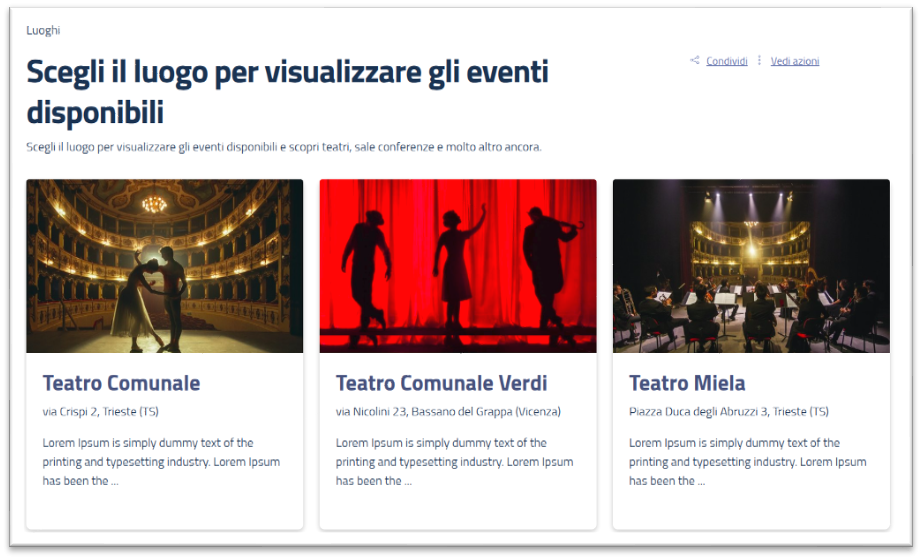Click the Teatro Comunale Lorem Ipsum description
The image size is (920, 558).
pyautogui.click(x=161, y=461)
